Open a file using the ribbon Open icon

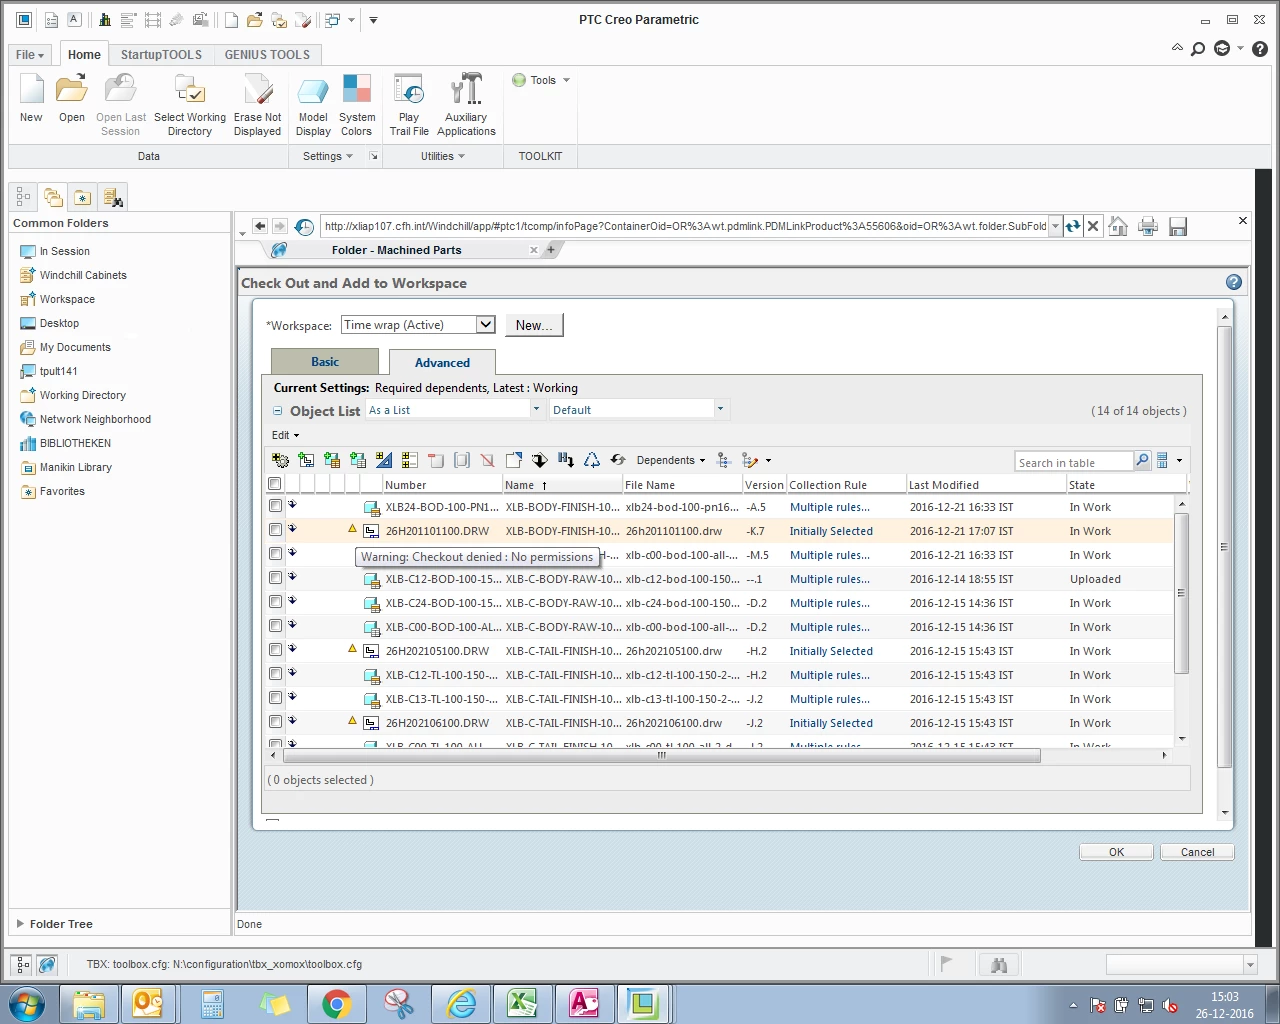tap(71, 98)
